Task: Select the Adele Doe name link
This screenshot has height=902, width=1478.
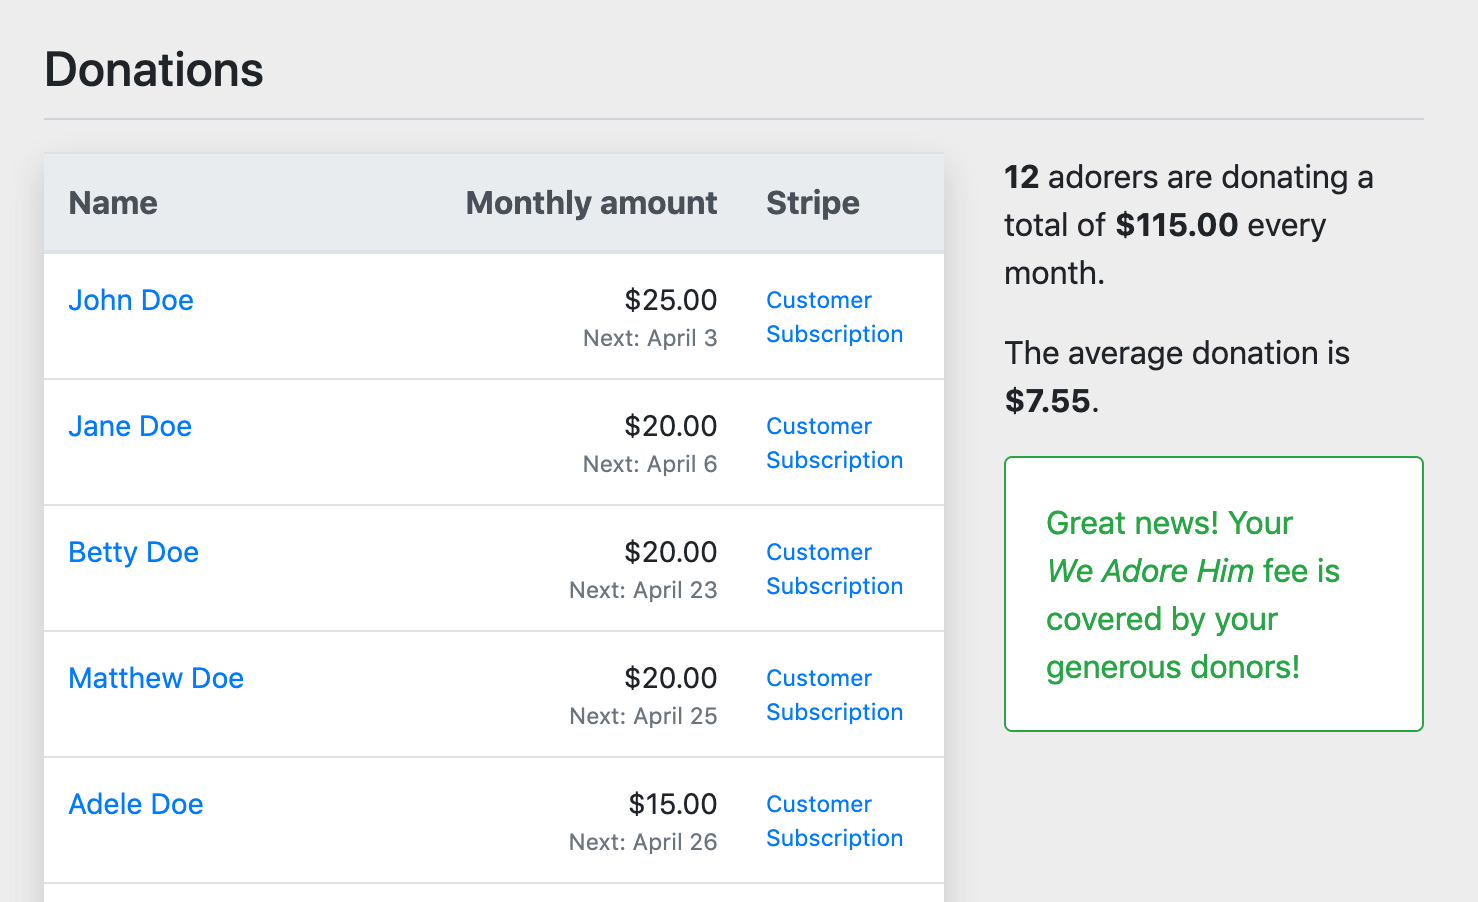Action: (x=136, y=804)
